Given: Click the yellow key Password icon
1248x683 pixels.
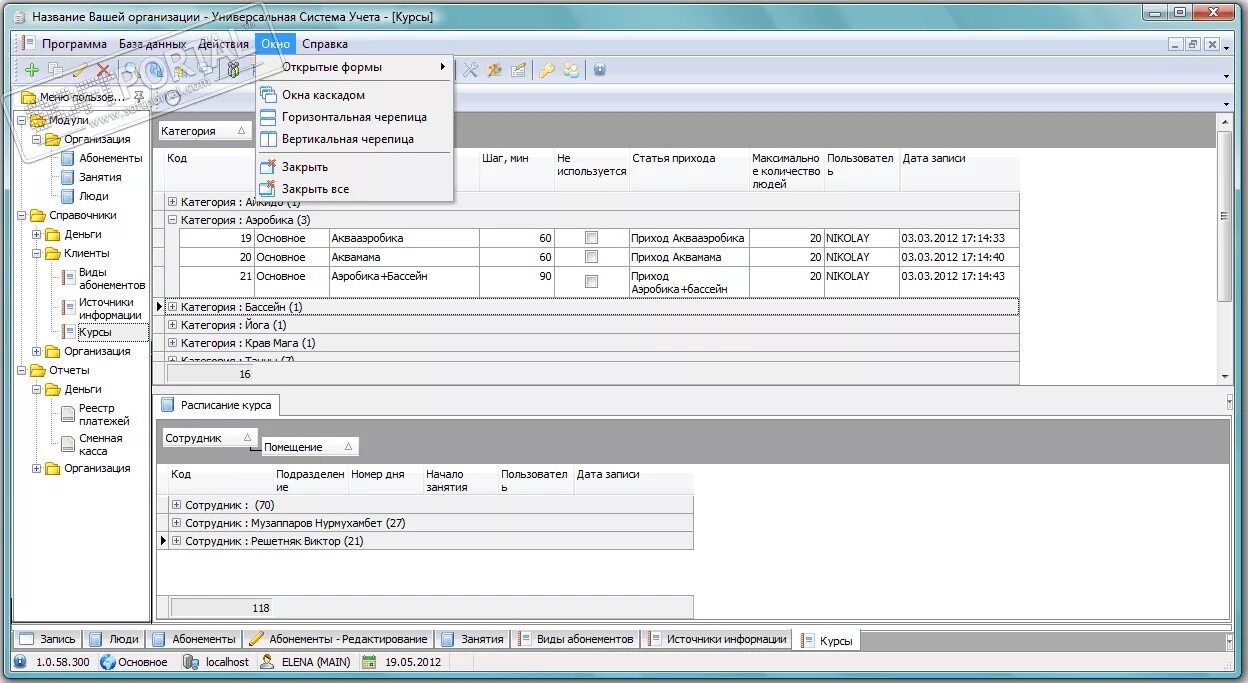Looking at the screenshot, I should pyautogui.click(x=546, y=70).
